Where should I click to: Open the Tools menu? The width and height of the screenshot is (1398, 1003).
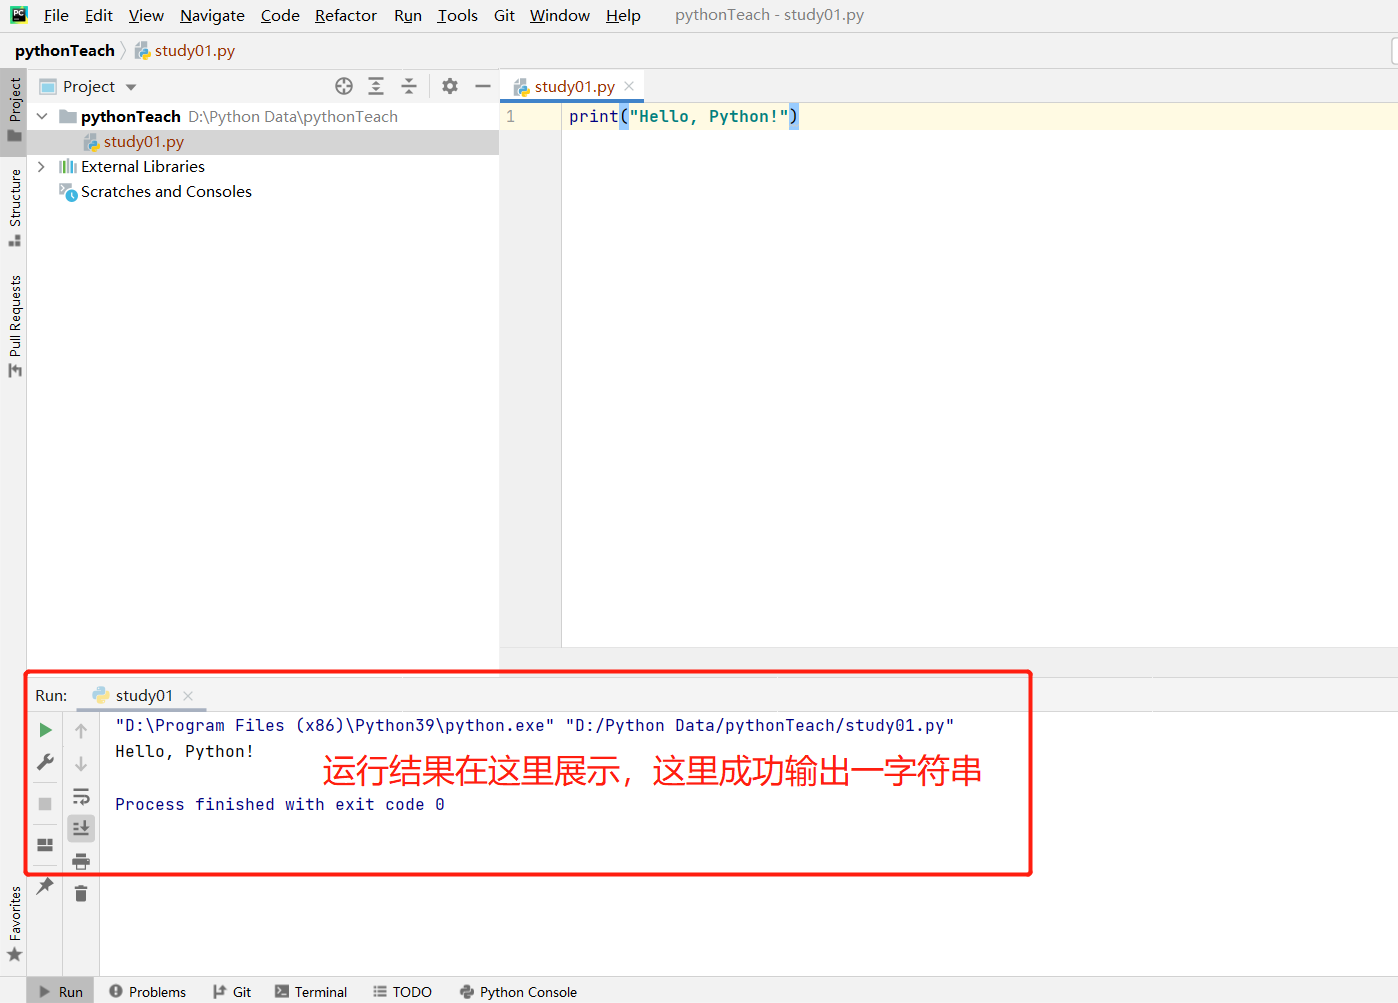(457, 15)
